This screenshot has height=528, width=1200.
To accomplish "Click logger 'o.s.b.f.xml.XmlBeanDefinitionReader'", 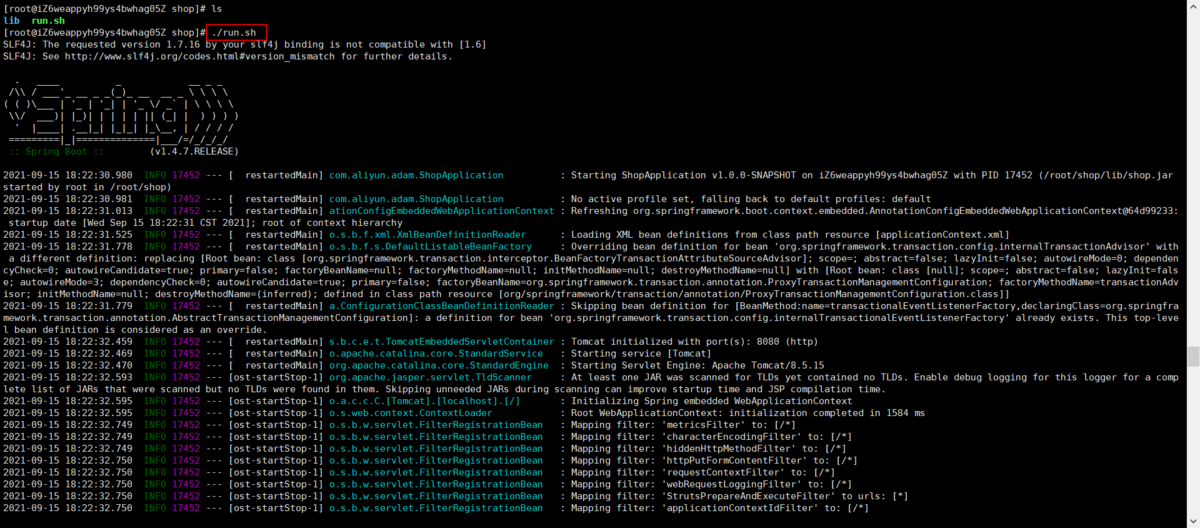I will coord(426,236).
